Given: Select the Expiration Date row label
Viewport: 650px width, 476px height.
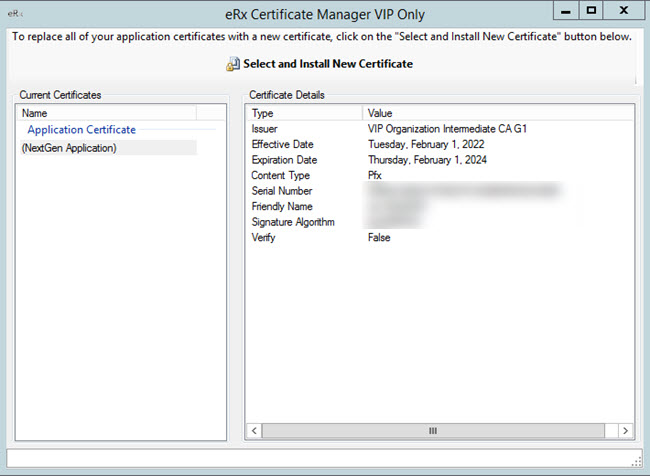Looking at the screenshot, I should pos(284,160).
